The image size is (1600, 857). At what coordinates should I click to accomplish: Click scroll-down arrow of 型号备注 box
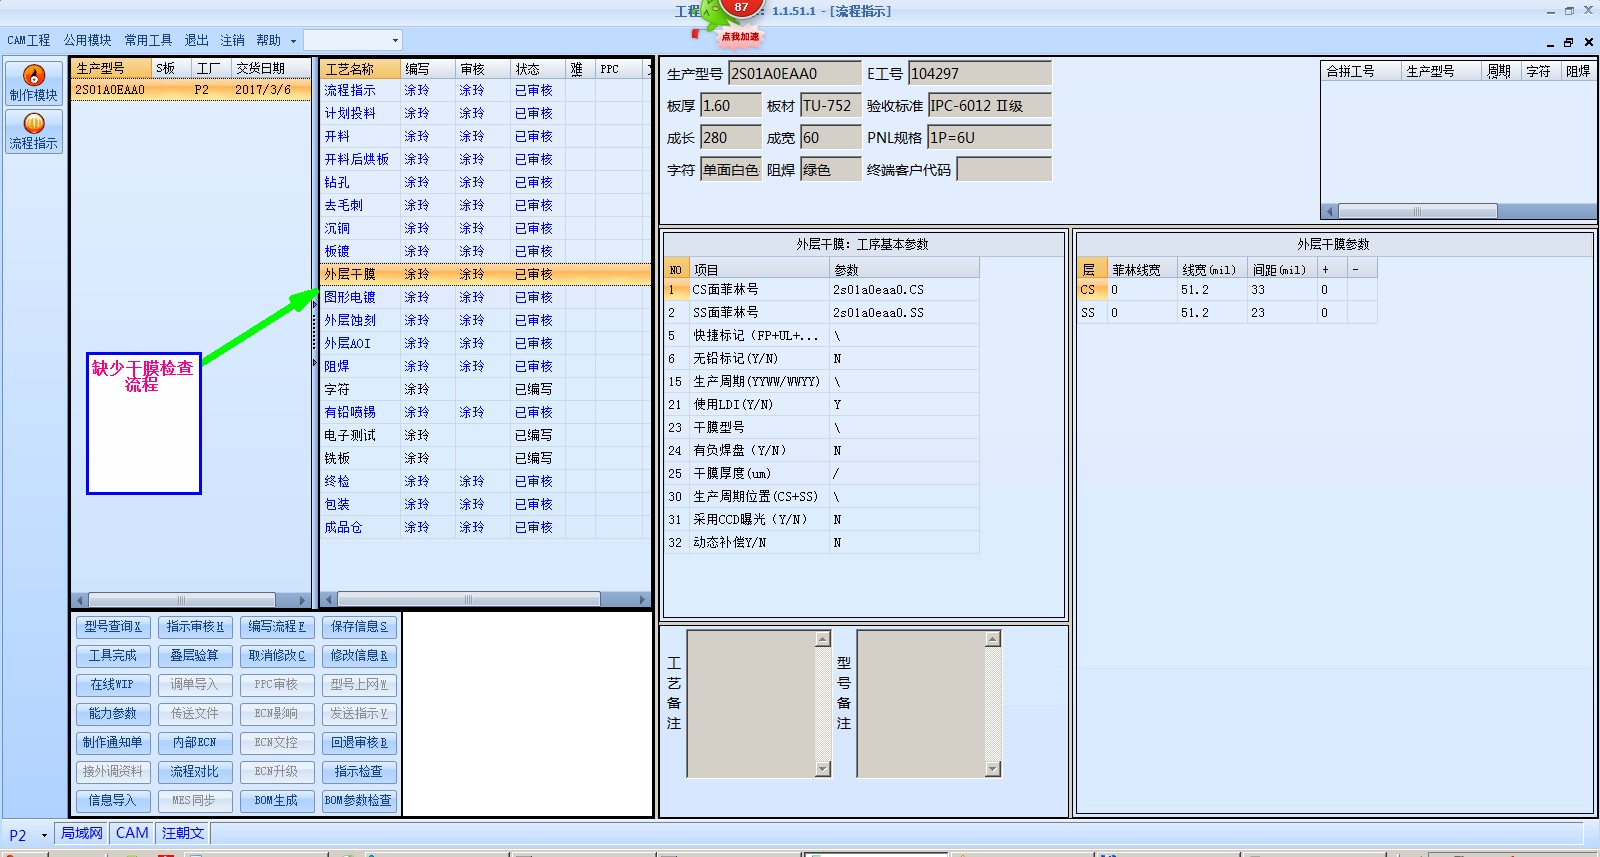point(993,769)
